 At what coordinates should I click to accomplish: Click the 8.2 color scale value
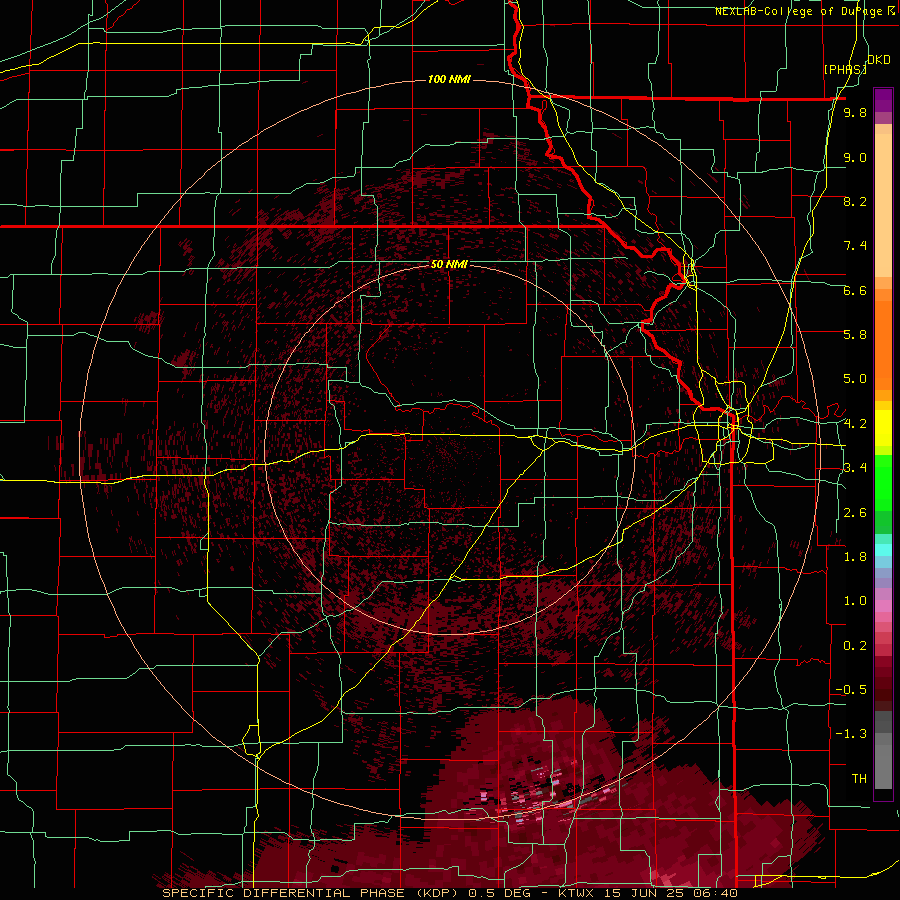(855, 201)
